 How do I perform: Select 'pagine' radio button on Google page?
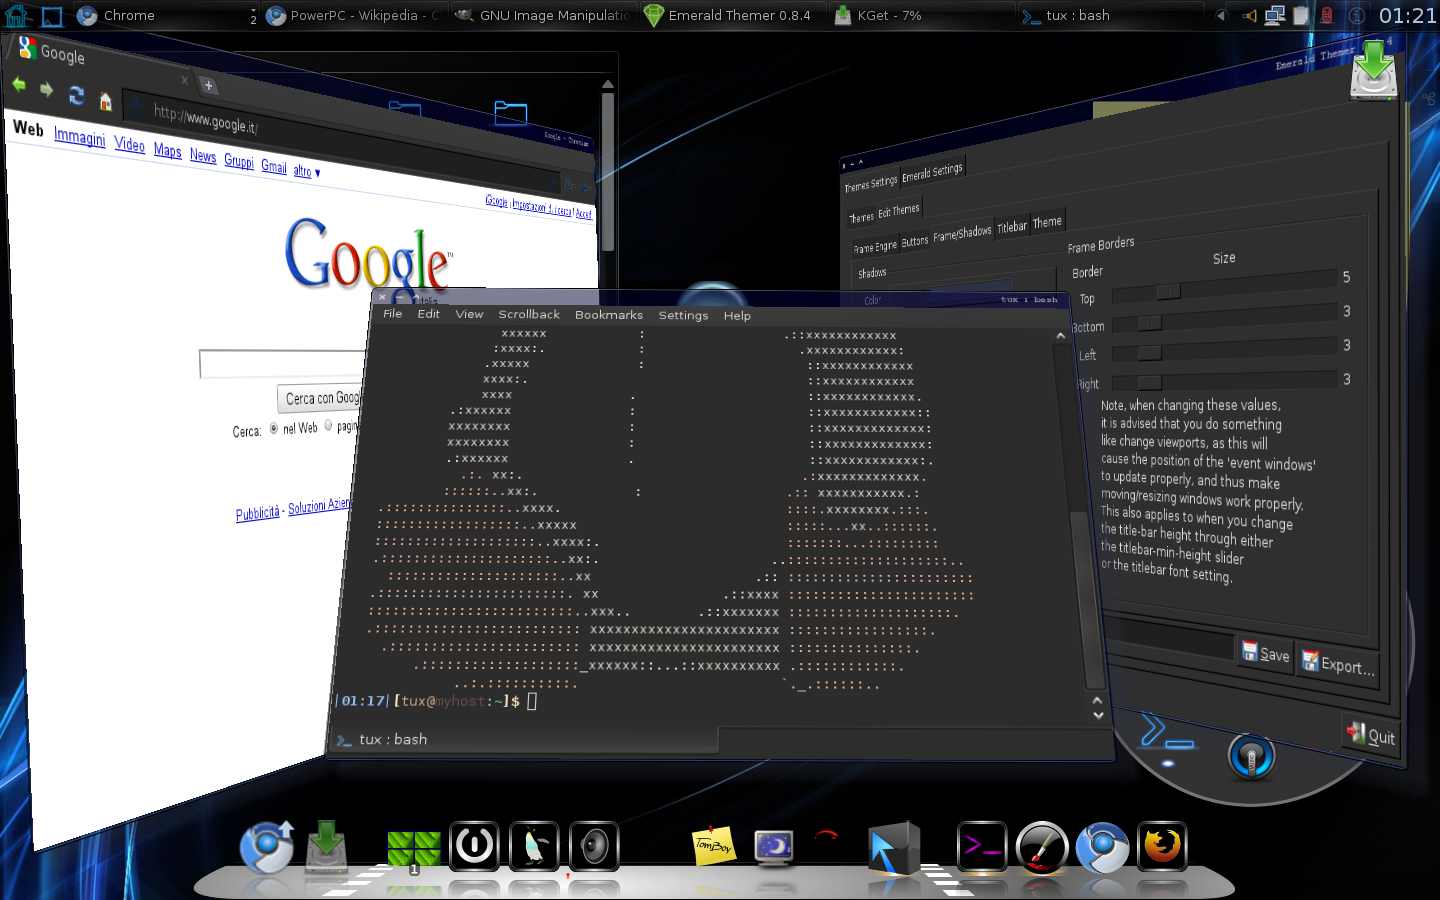click(328, 426)
